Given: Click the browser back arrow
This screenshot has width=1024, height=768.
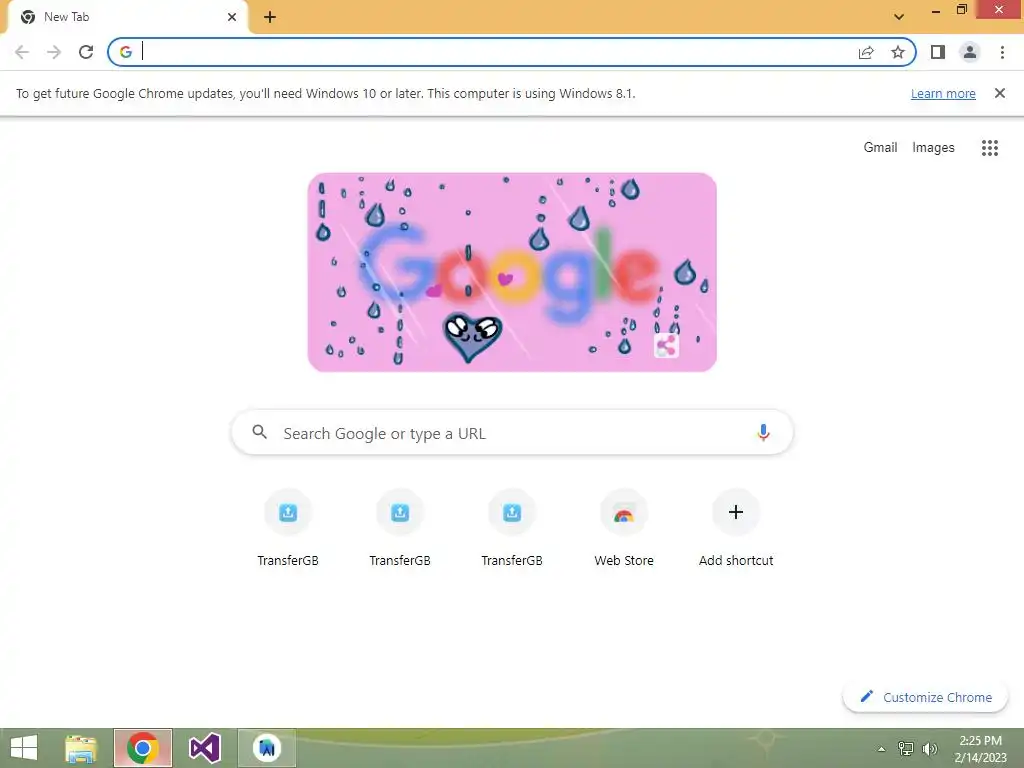Looking at the screenshot, I should click(x=22, y=52).
